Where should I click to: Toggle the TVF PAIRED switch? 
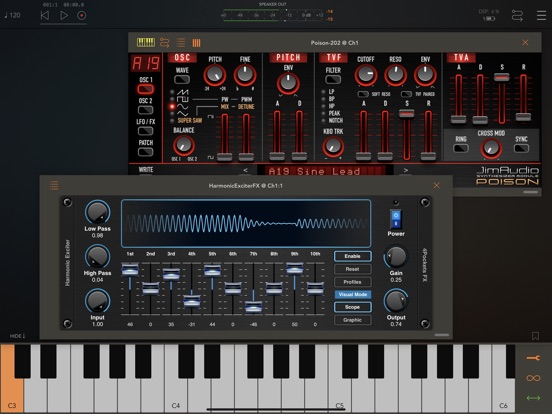(x=406, y=94)
